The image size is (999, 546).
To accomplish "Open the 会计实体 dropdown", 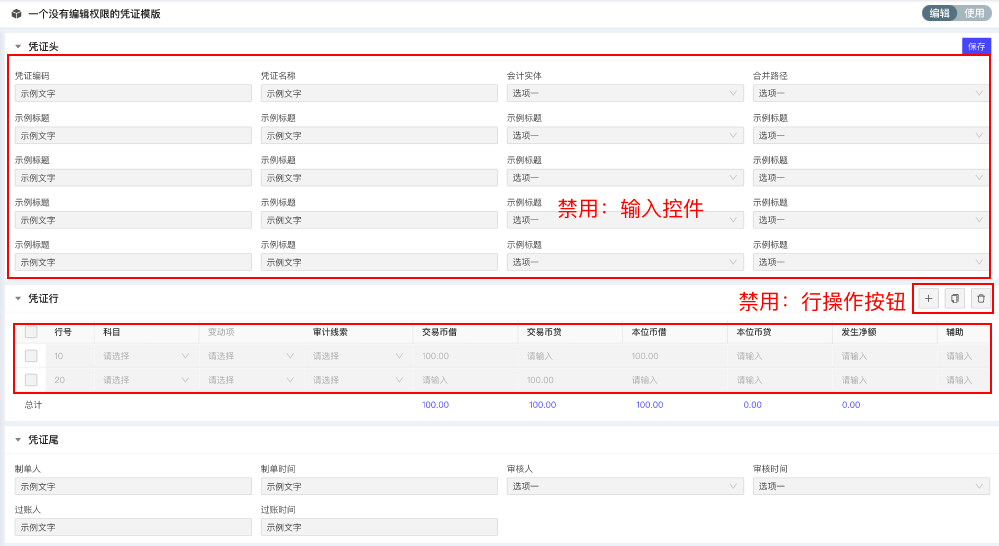I will [625, 93].
